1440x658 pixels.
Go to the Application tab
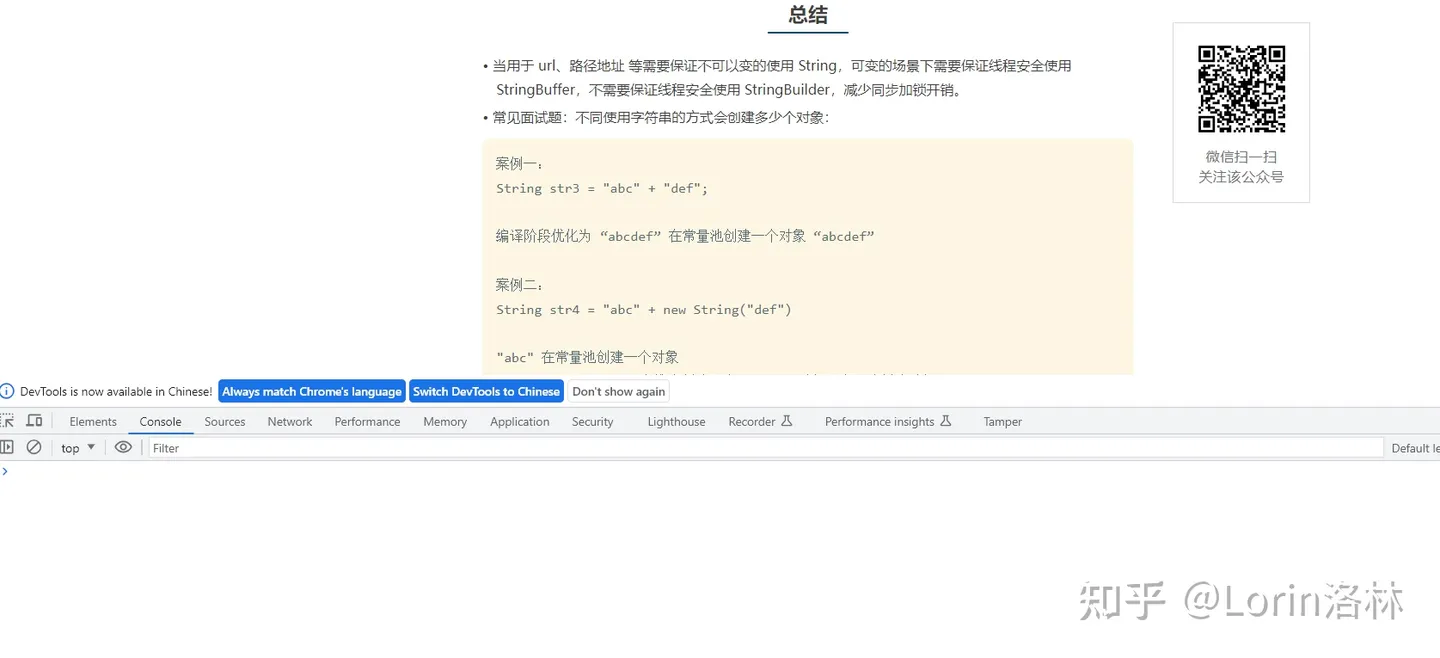click(519, 422)
